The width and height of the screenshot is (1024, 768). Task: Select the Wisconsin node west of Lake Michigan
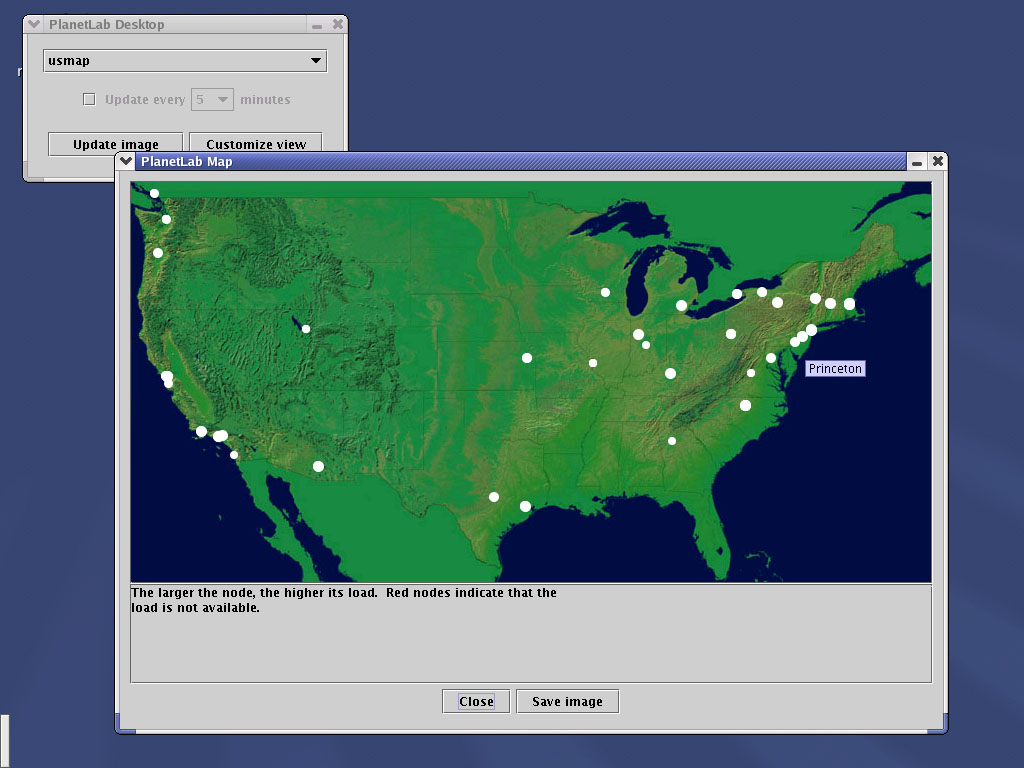click(x=605, y=292)
